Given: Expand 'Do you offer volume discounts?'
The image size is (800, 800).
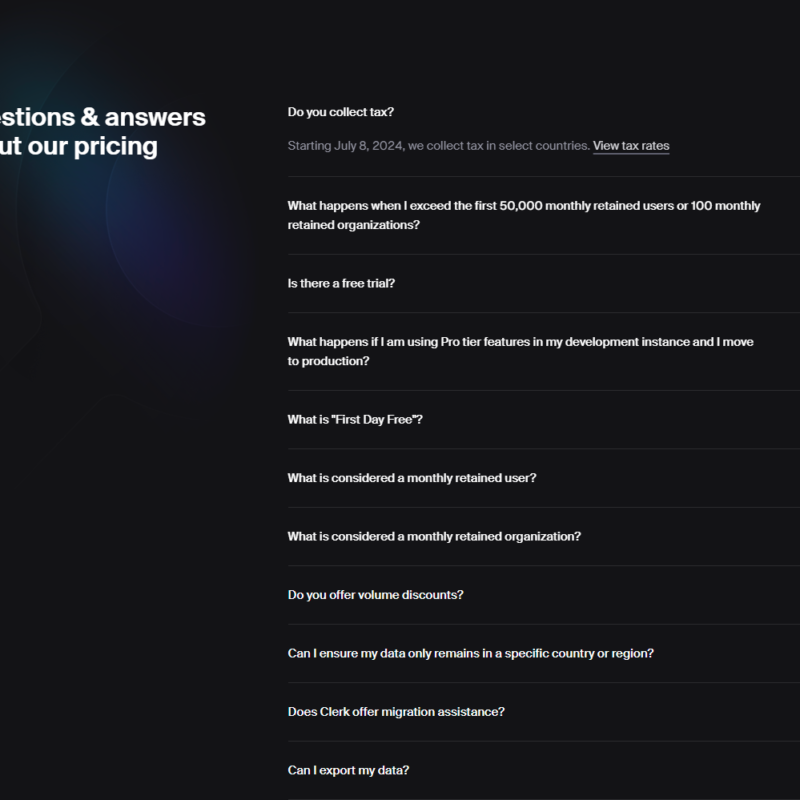Looking at the screenshot, I should point(375,595).
